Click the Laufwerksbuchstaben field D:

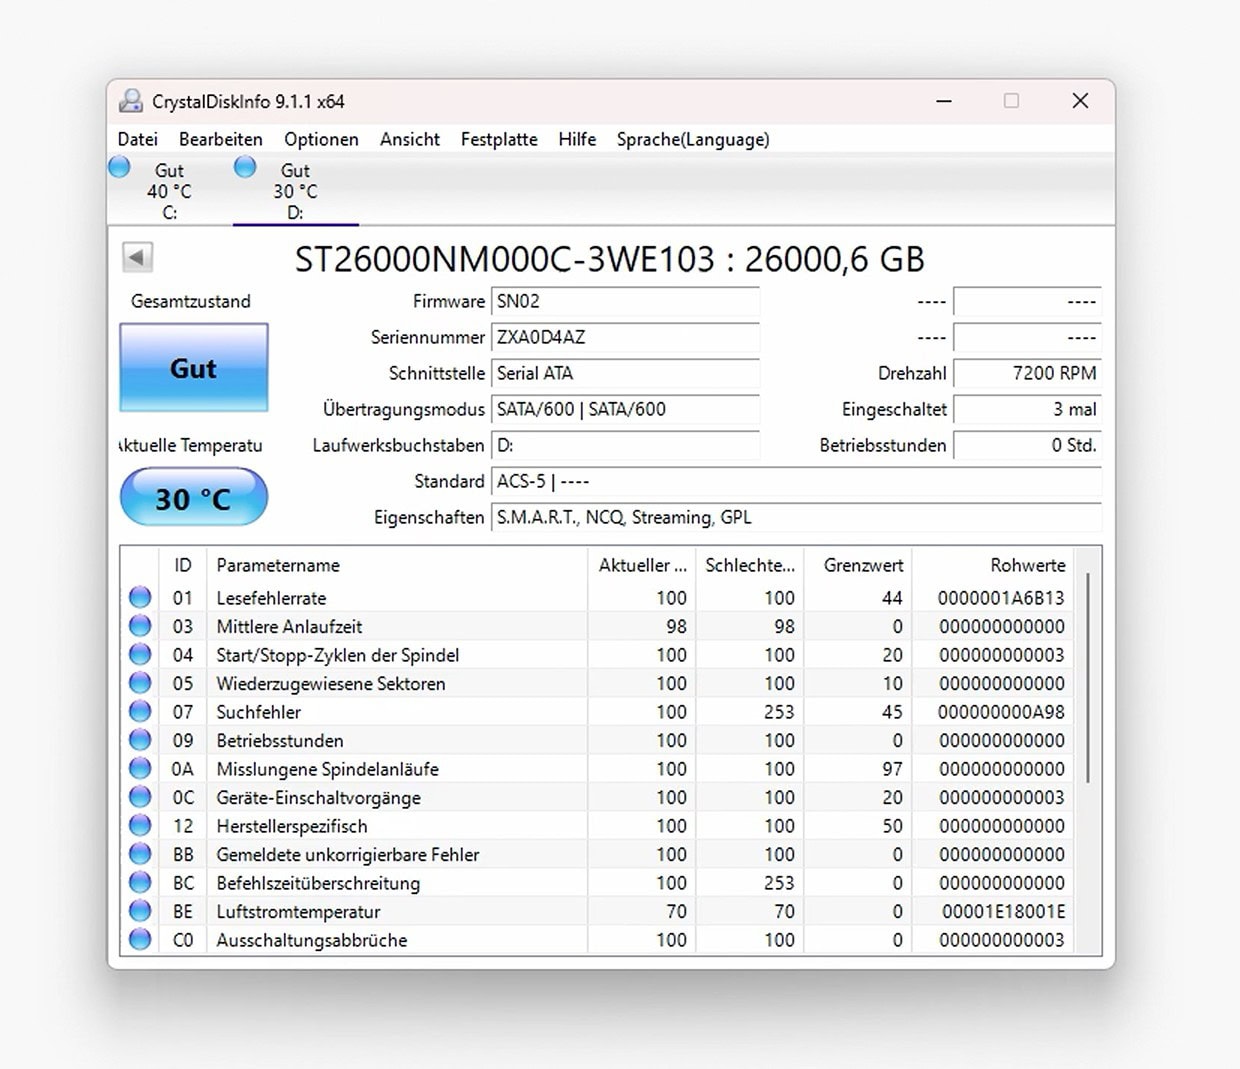click(x=626, y=445)
